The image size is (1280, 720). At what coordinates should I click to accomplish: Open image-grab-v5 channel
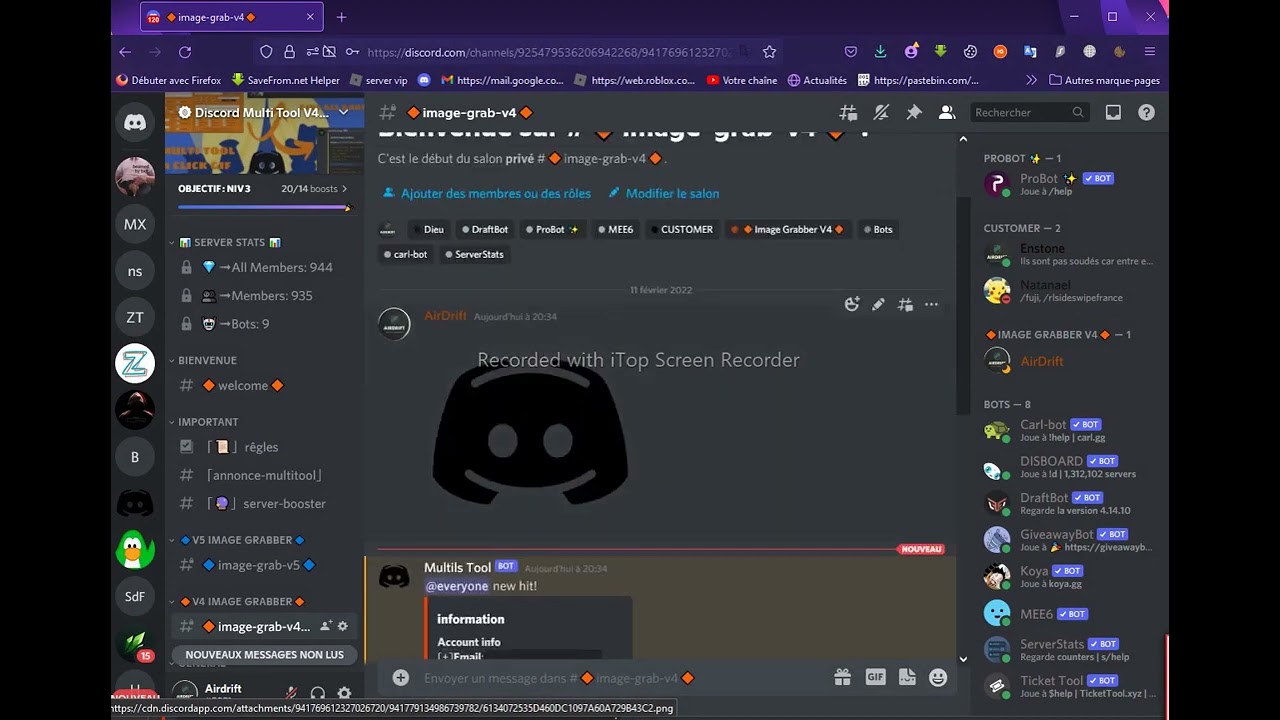point(264,565)
